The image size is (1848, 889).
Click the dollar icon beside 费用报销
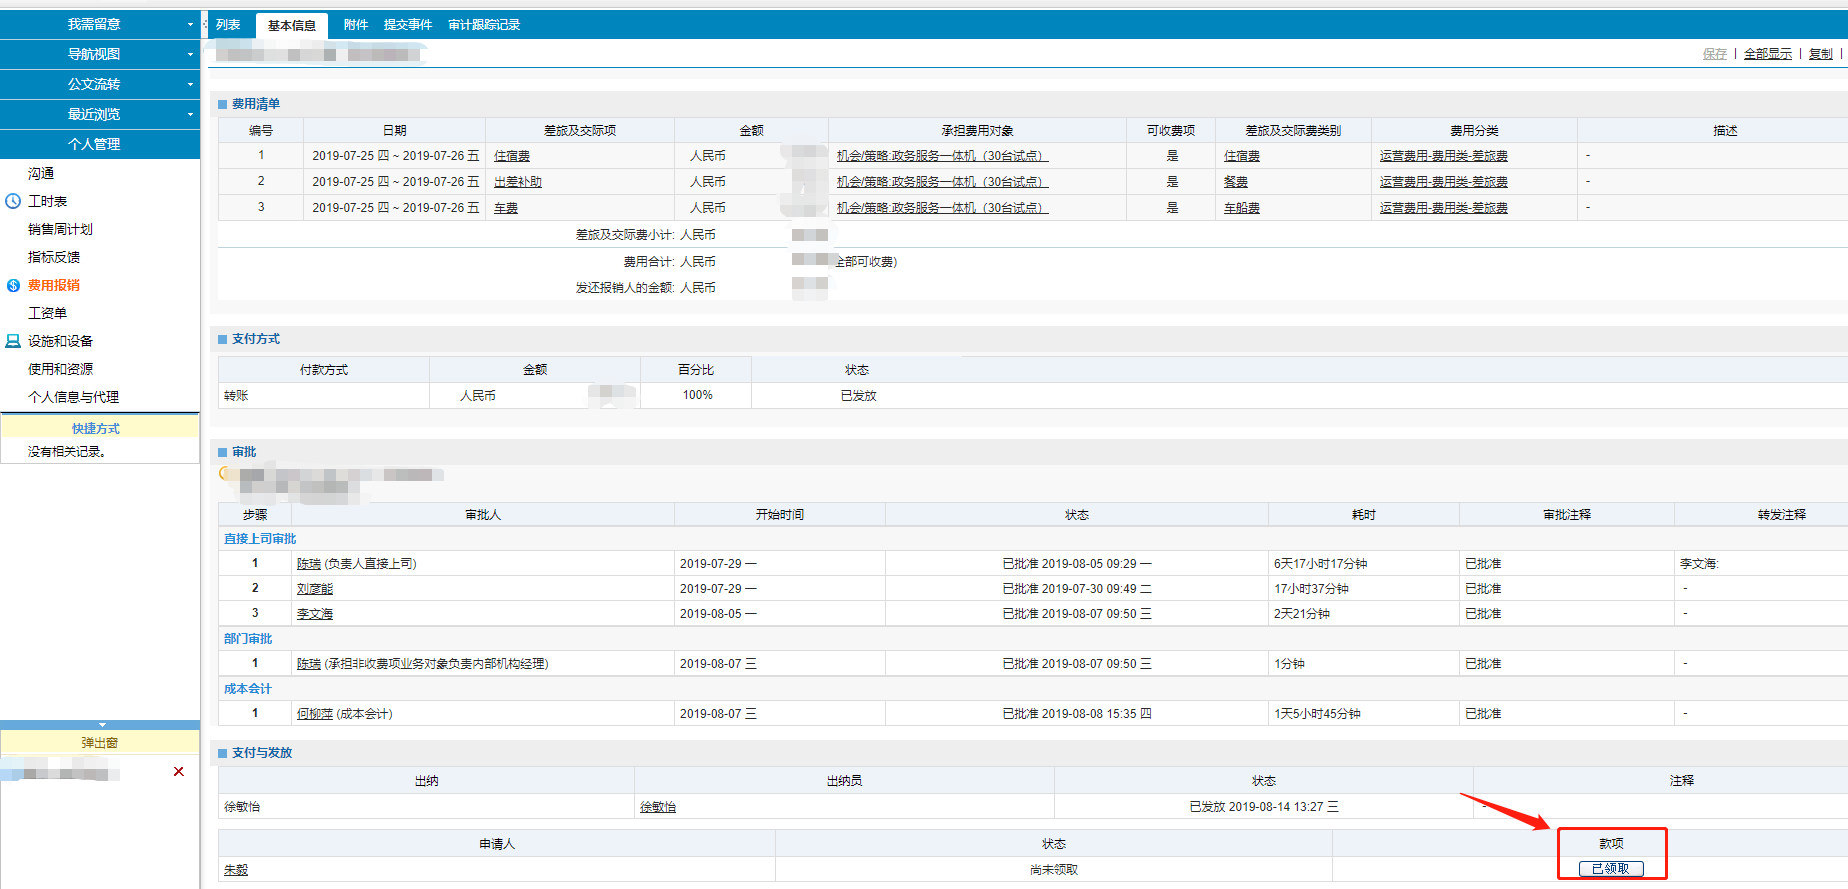[x=13, y=285]
